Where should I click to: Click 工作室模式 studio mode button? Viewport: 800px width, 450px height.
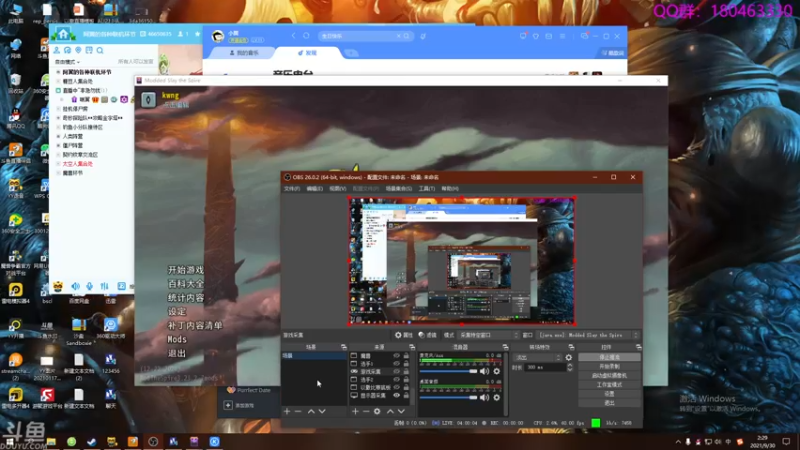click(609, 385)
